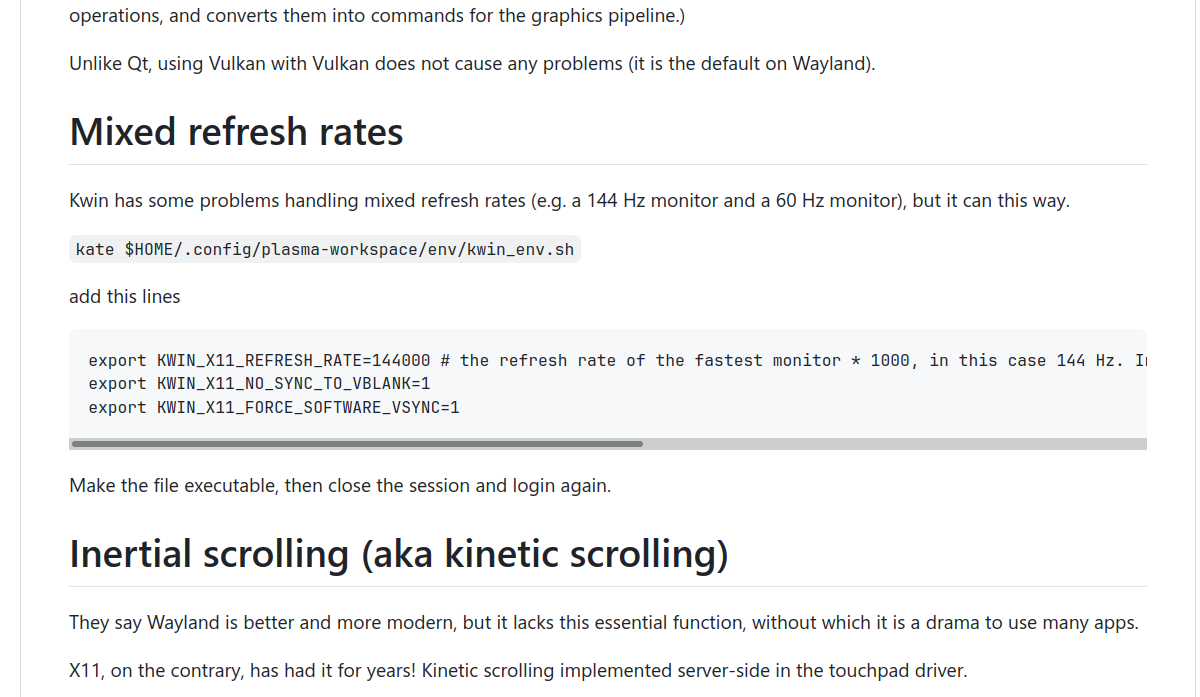
Task: Click the KWIN_X11_FORCE_SOFTWARE_VSYNC export line
Action: point(274,408)
